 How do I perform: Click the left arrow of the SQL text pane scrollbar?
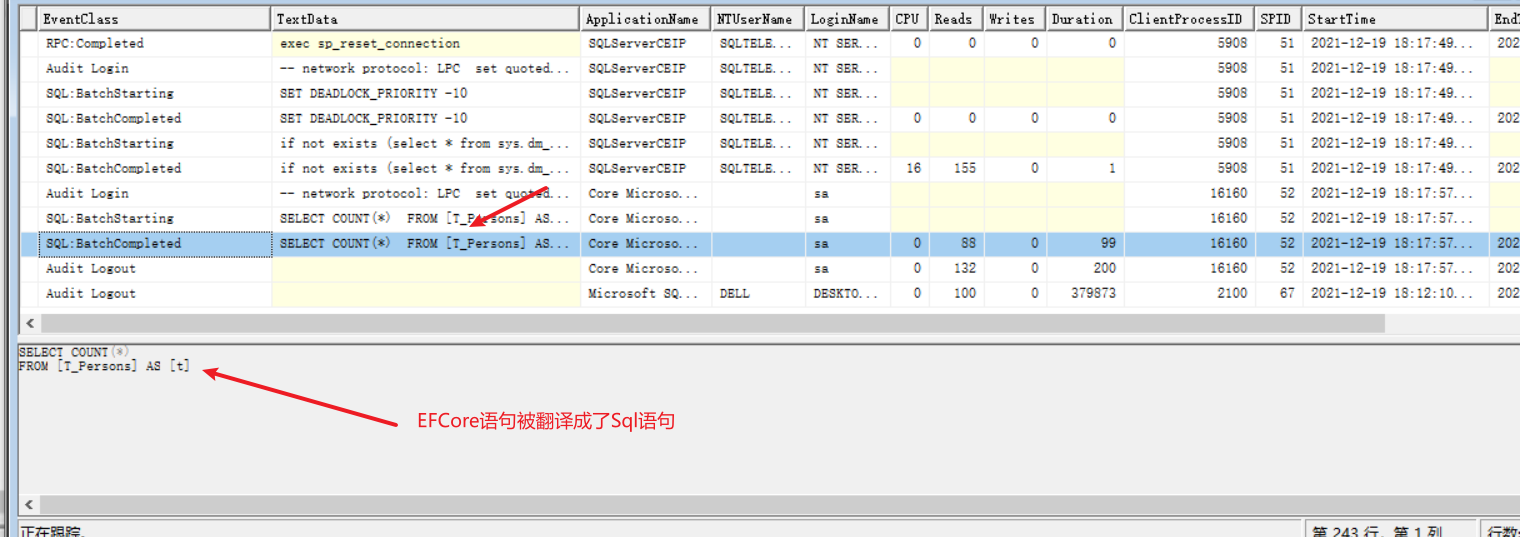(30, 504)
